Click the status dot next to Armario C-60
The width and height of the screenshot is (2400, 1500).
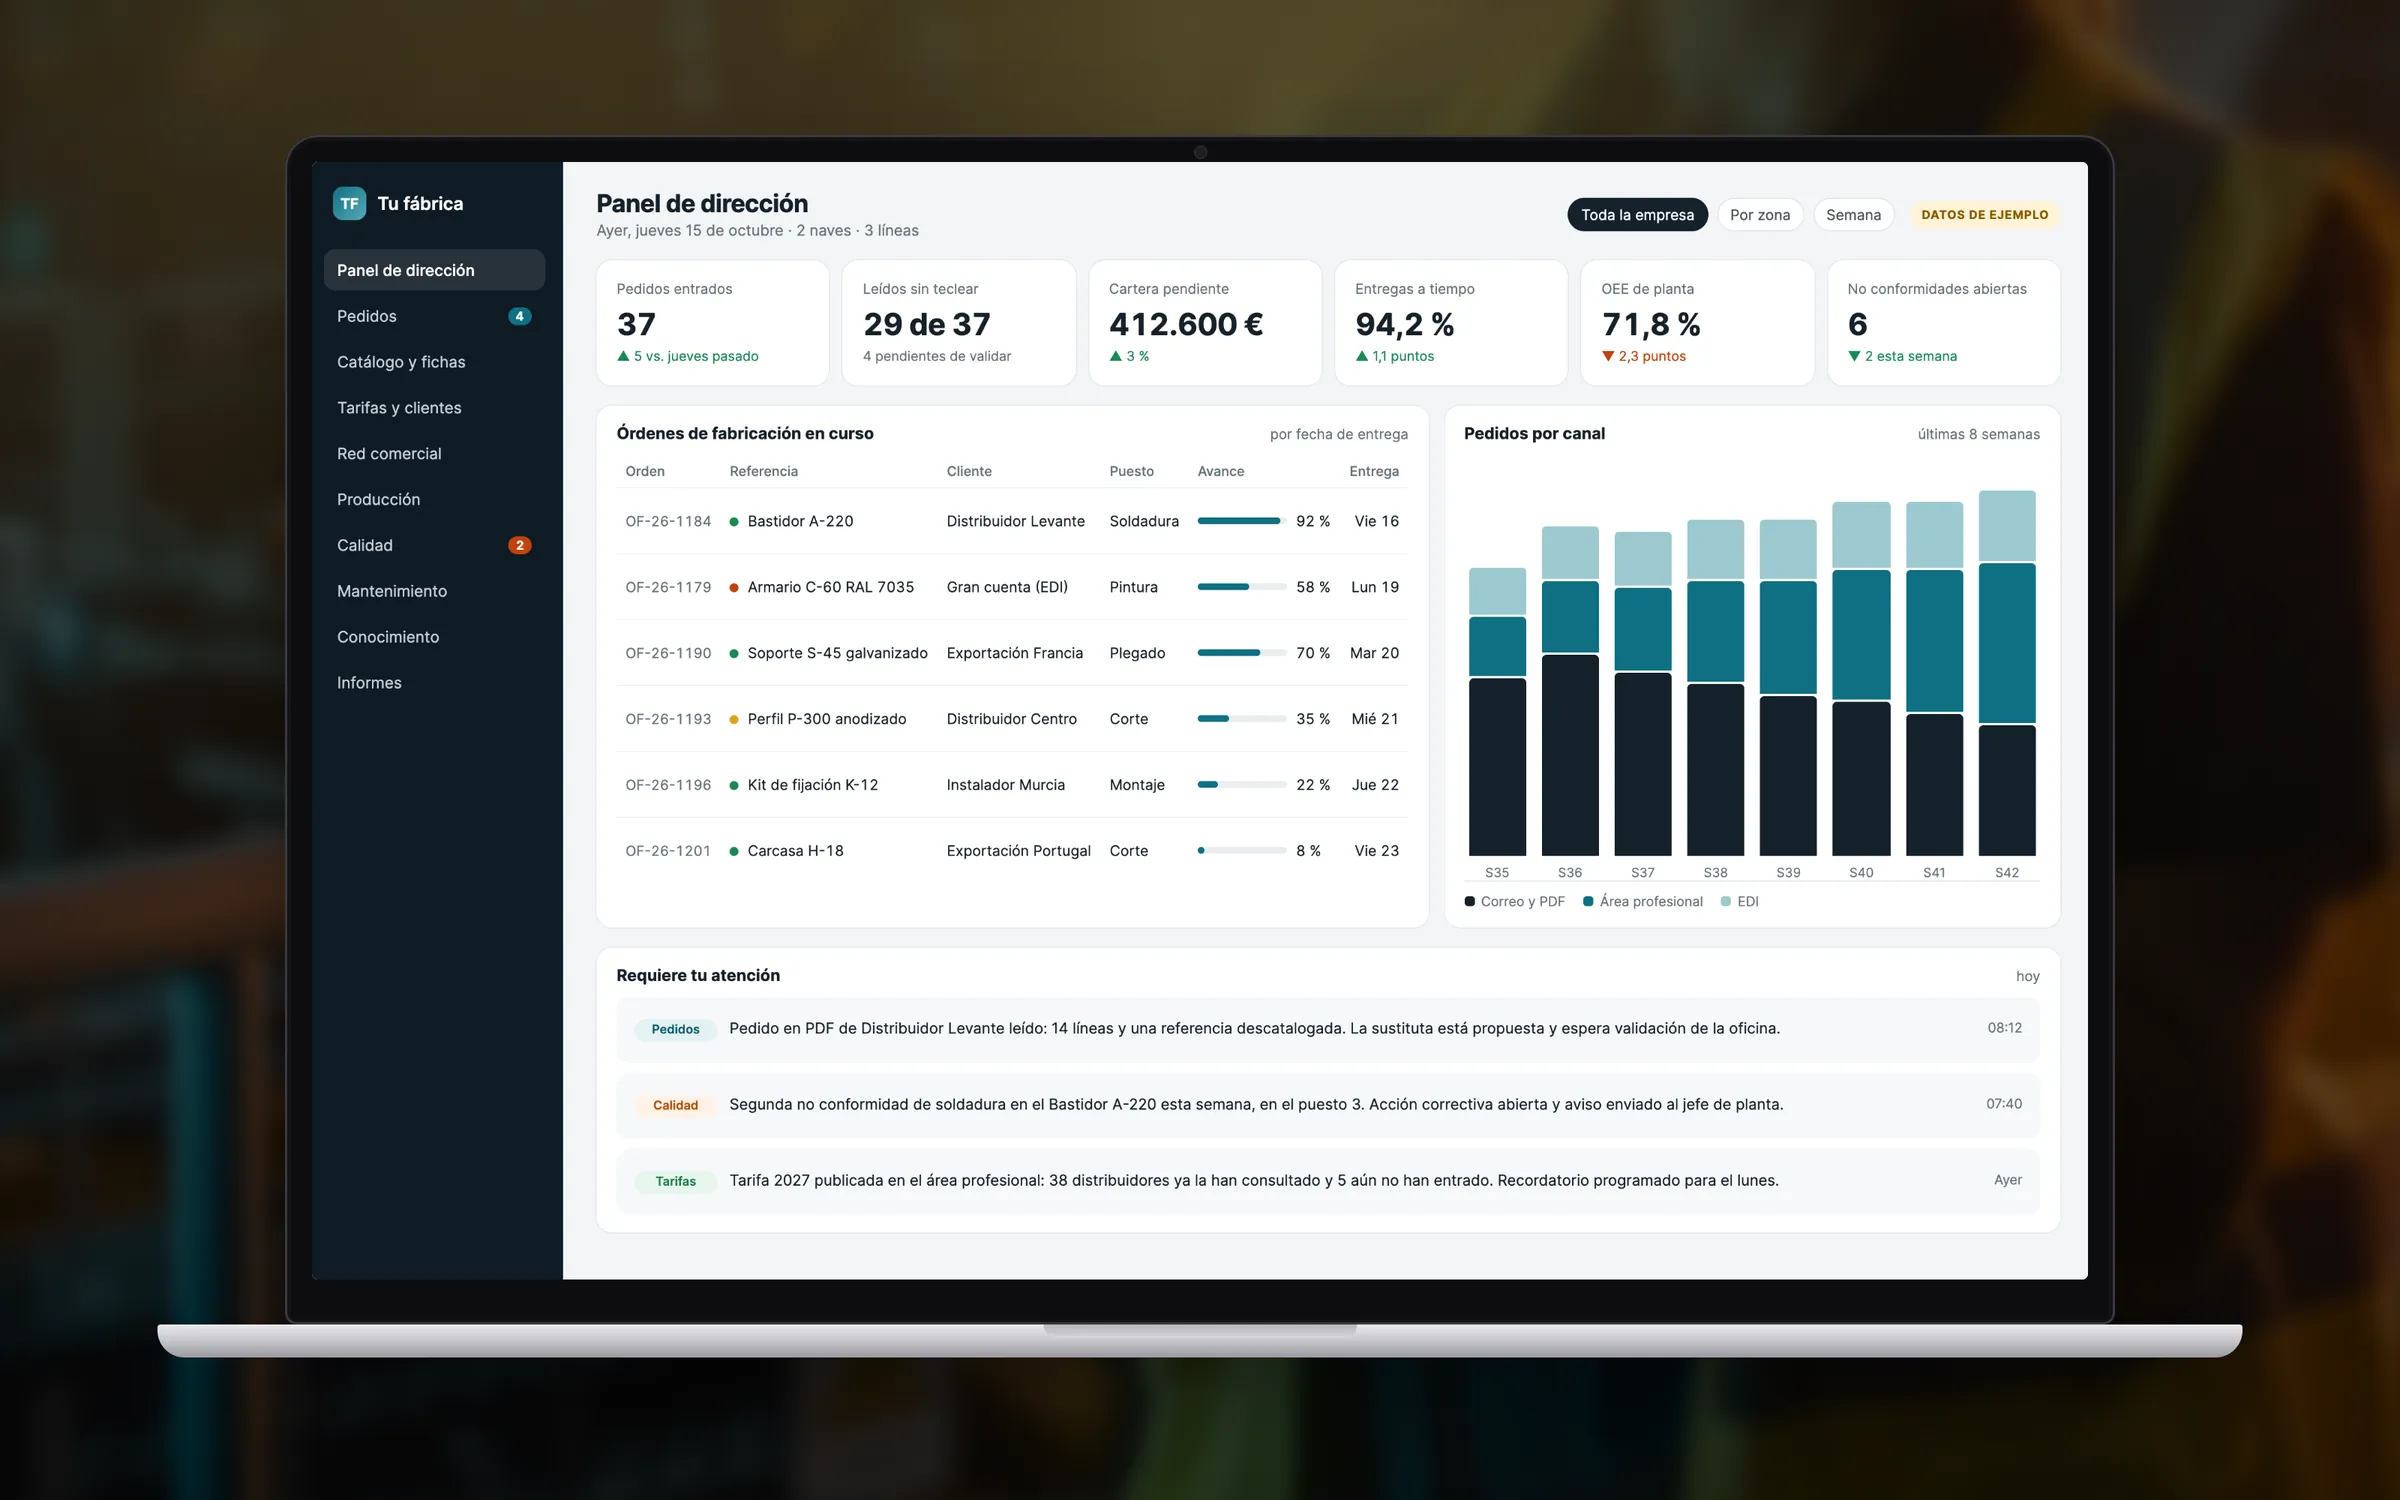(734, 588)
